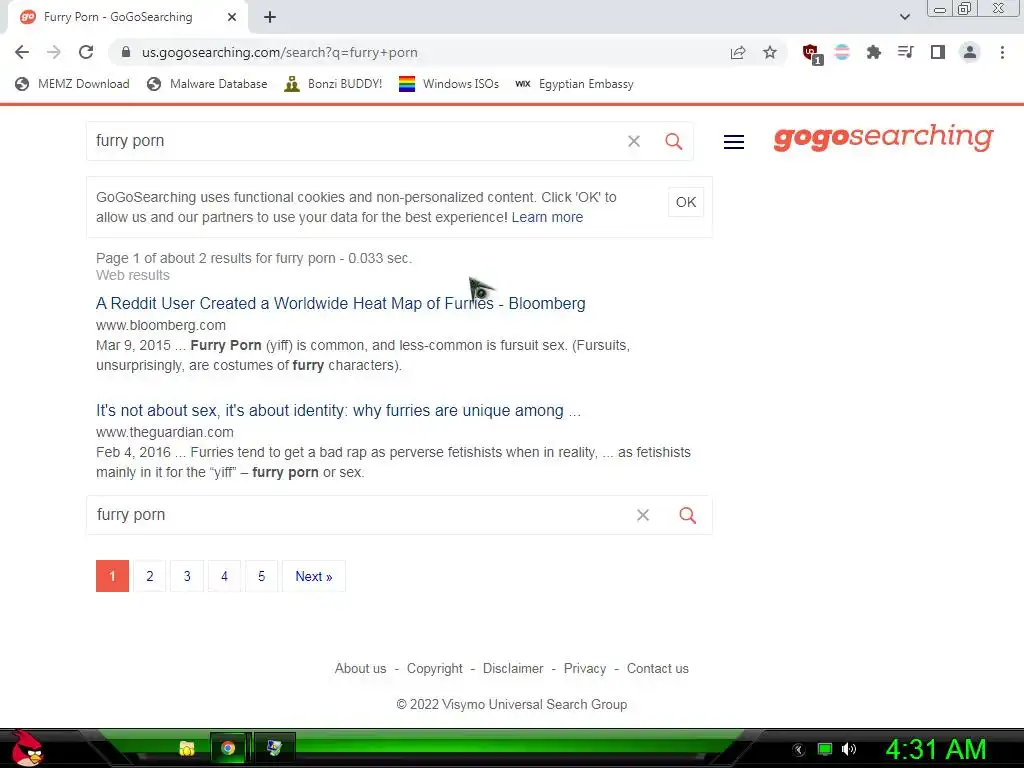
Task: Open the MEMZ Download bookmark
Action: coord(72,84)
